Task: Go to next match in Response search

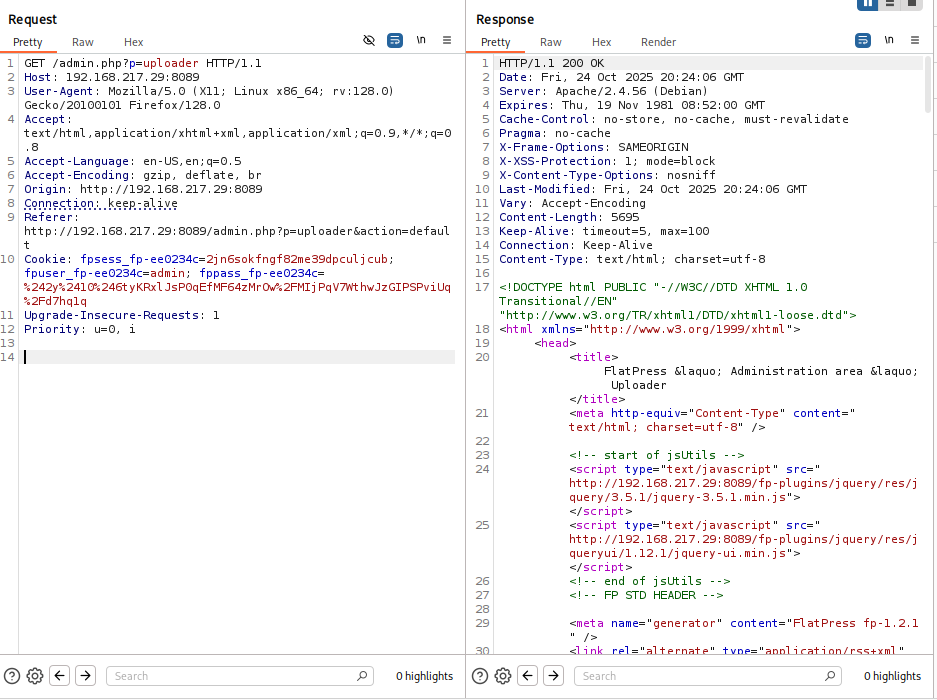Action: (554, 676)
